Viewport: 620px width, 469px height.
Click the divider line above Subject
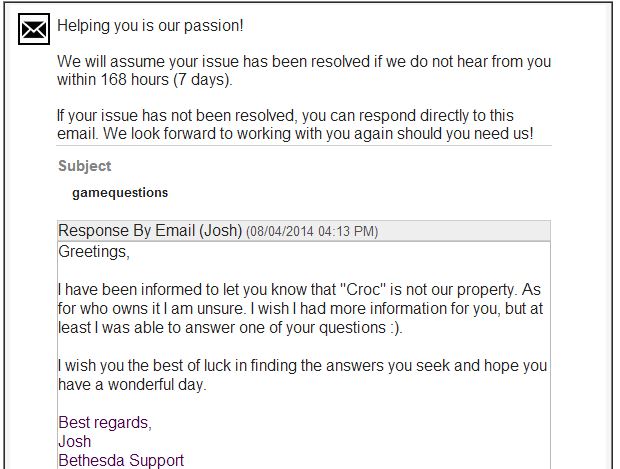(304, 146)
